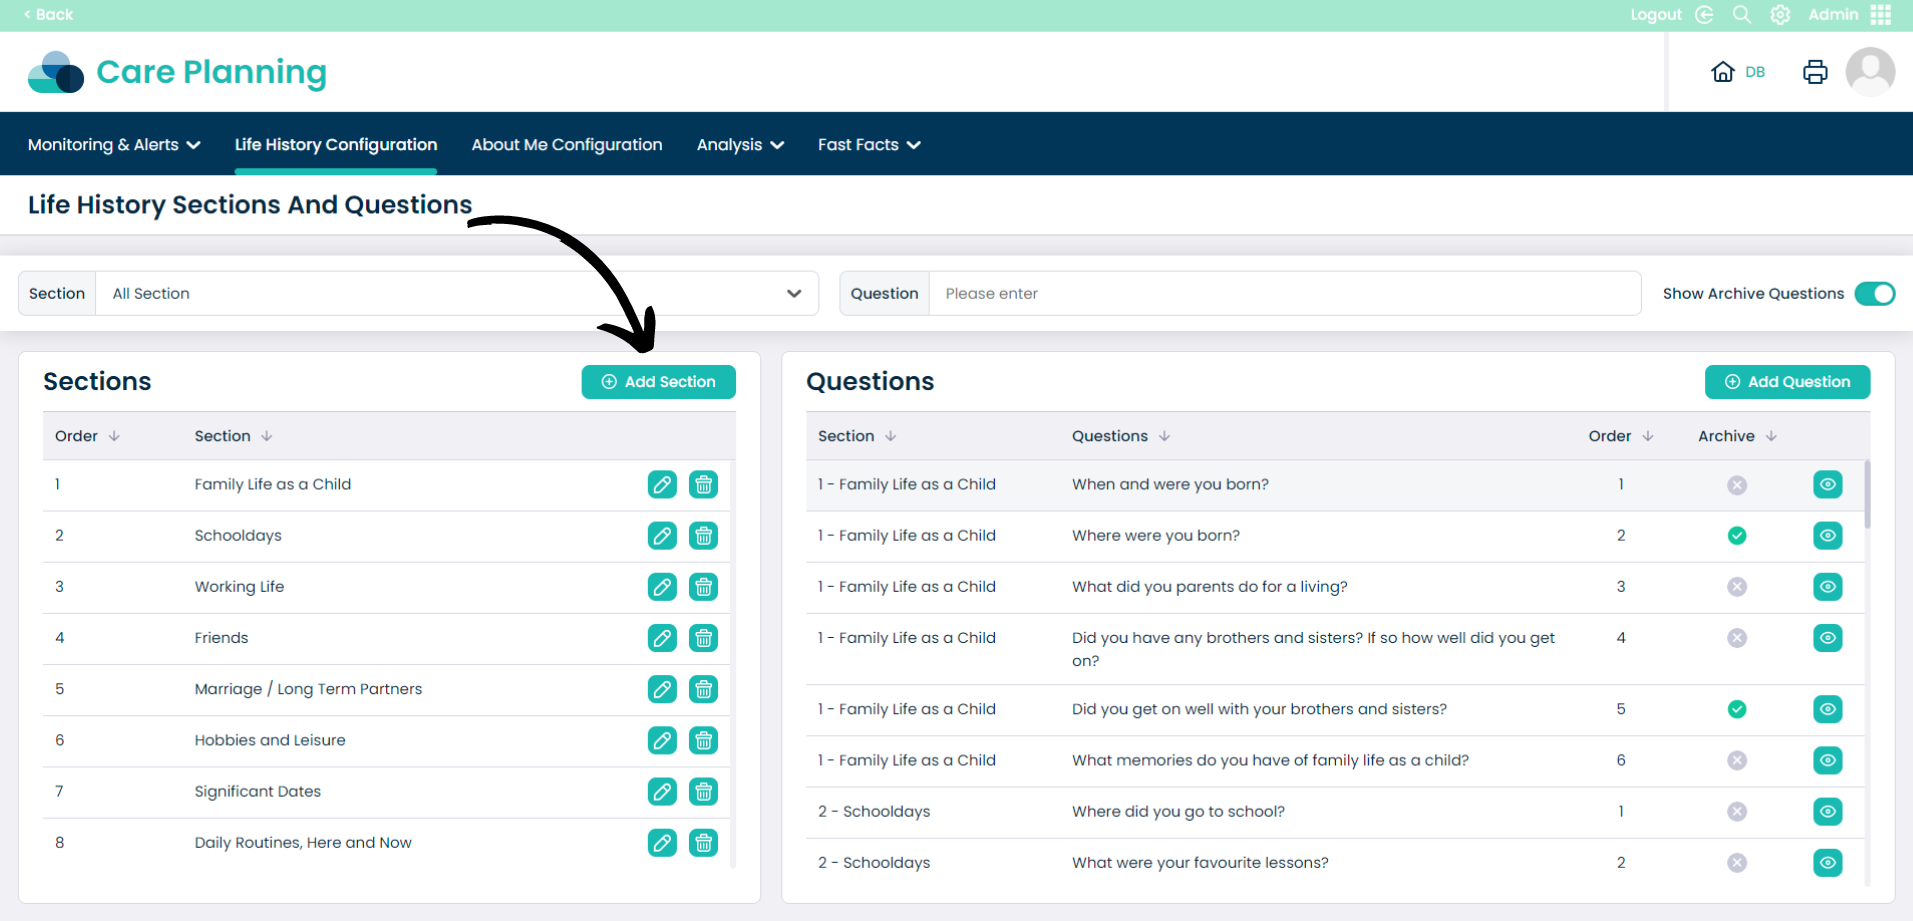Viewport: 1913px width, 921px height.
Task: Click the logout arrow icon
Action: (x=1705, y=15)
